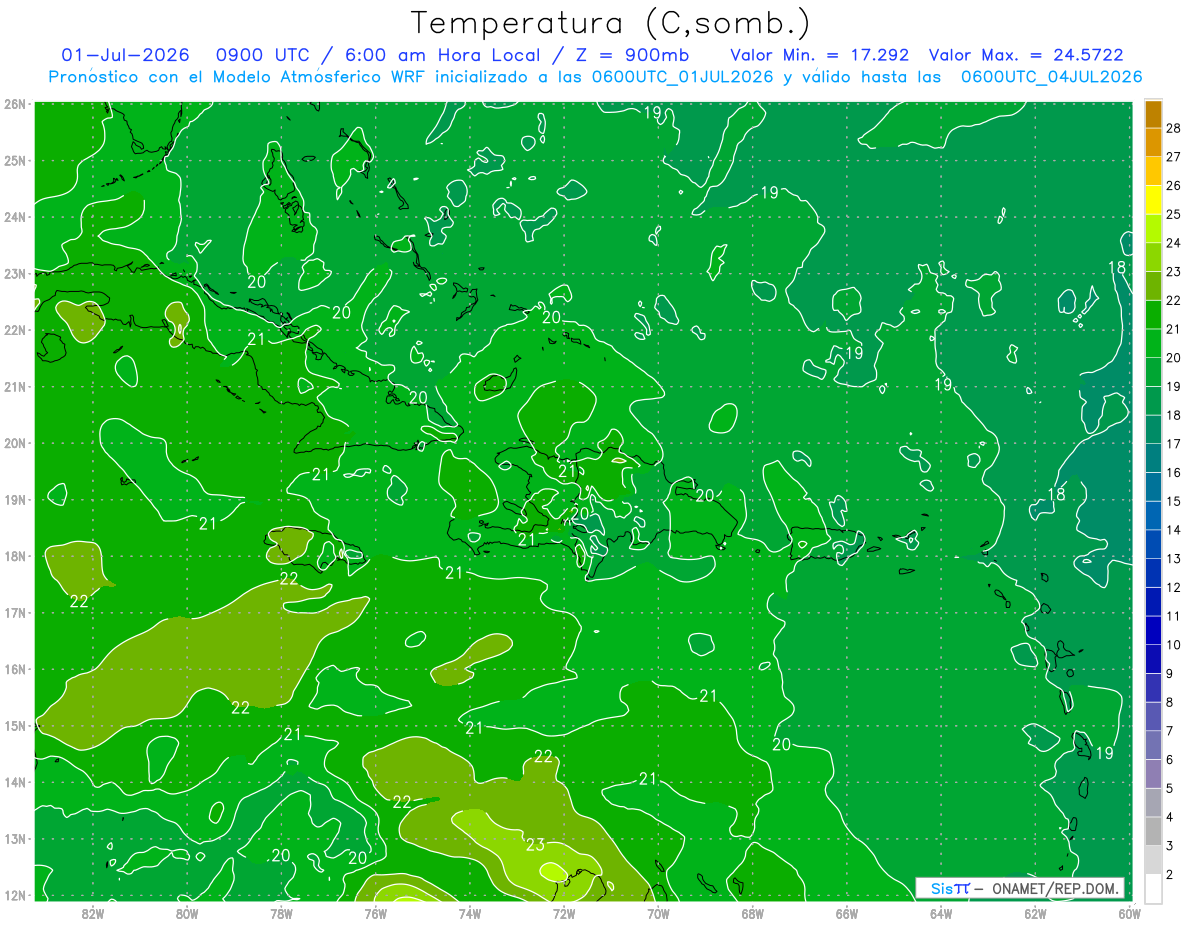The image size is (1200, 927).
Task: Click the color scale value 10
Action: point(1174,644)
